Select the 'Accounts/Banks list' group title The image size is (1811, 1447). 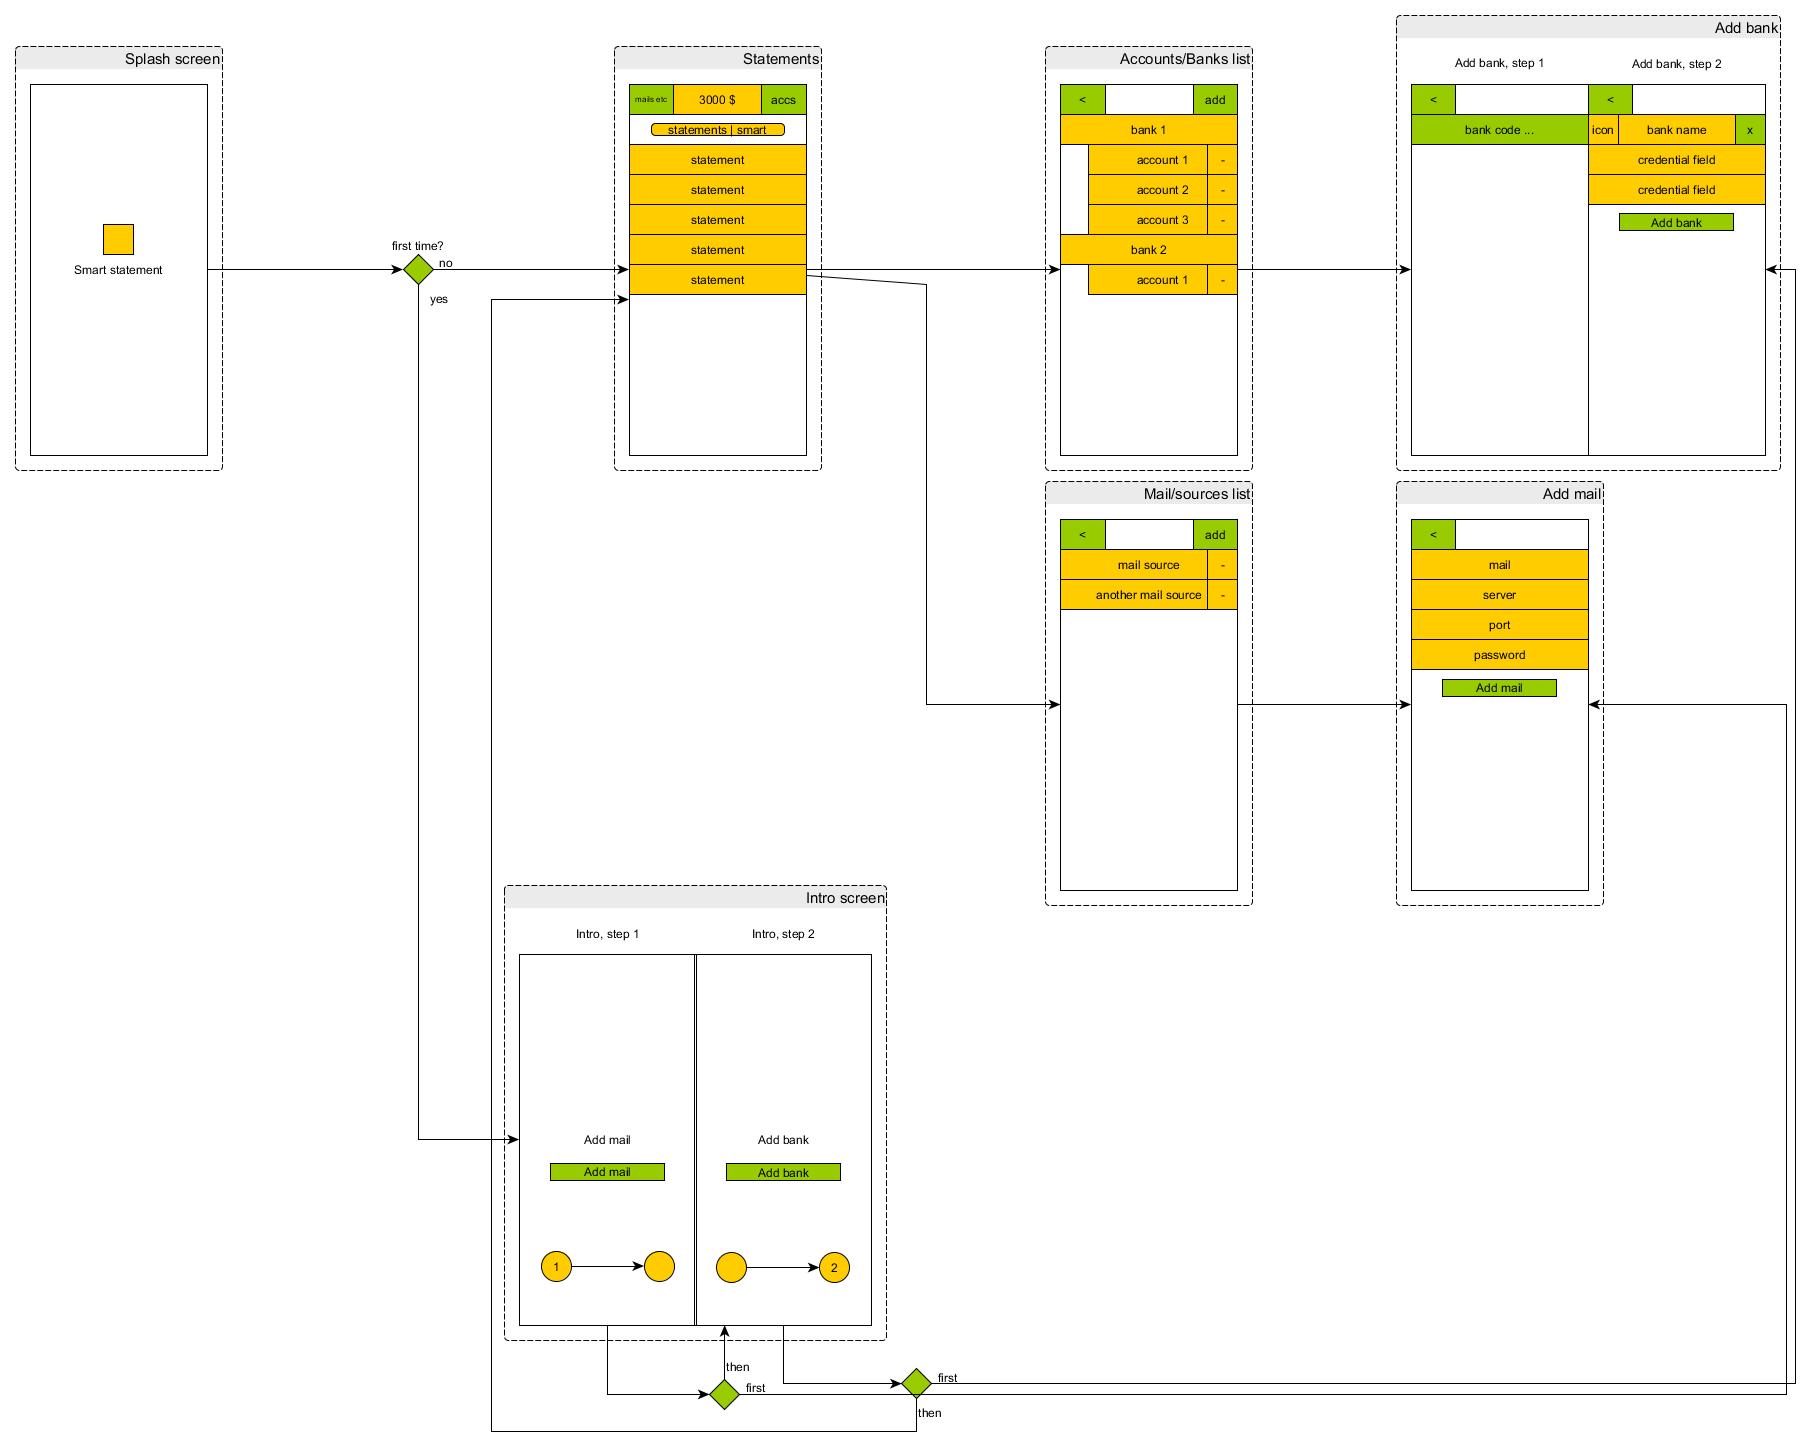pos(1185,59)
